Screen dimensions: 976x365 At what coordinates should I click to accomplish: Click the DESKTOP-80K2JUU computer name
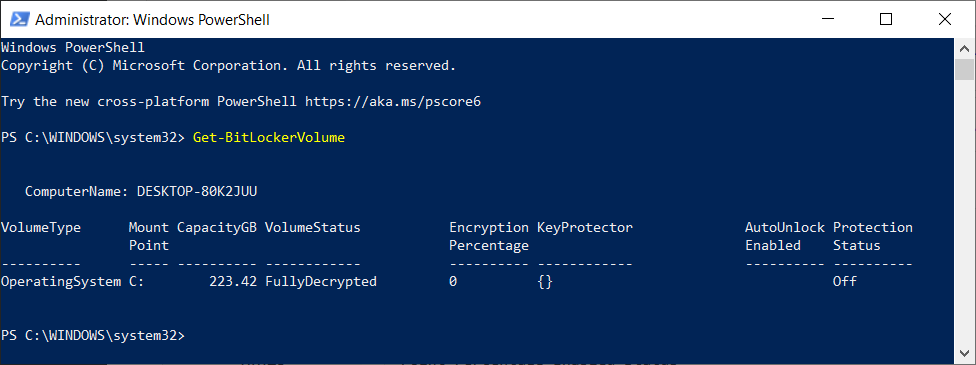(x=197, y=192)
